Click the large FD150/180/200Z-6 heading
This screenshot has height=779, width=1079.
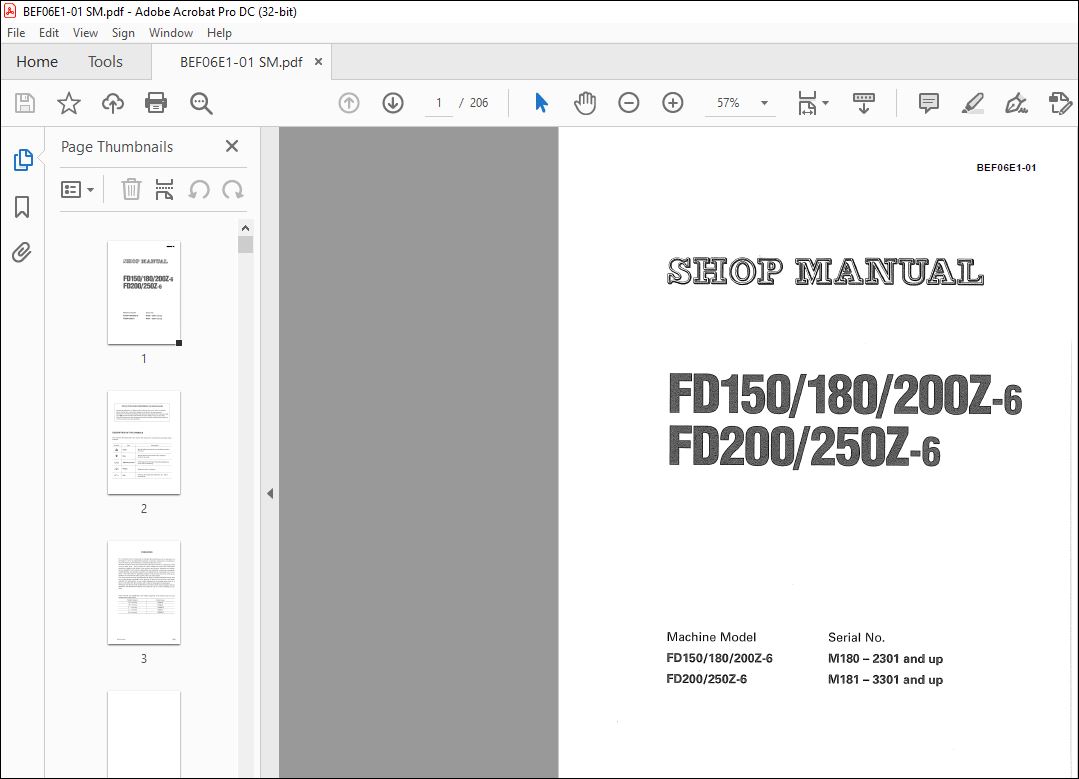tap(845, 395)
